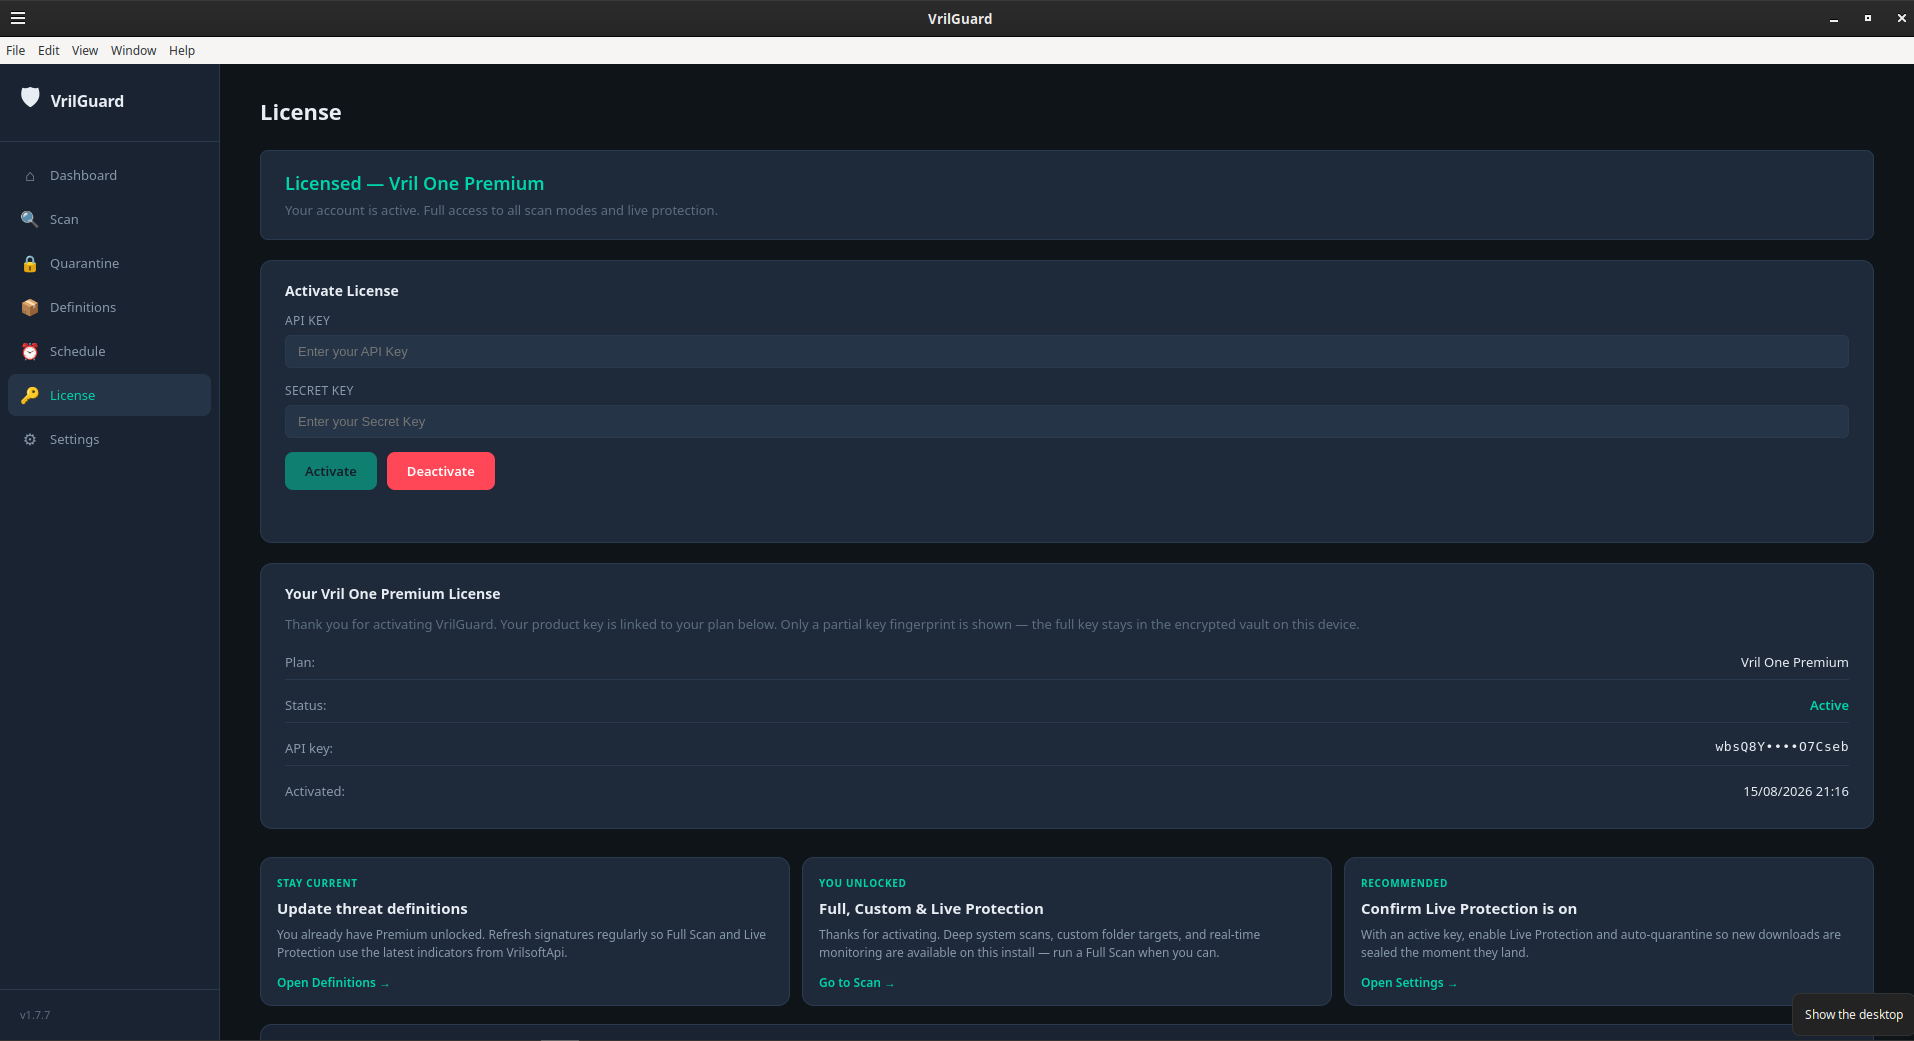The width and height of the screenshot is (1914, 1041).
Task: Follow the Go to Scan link
Action: pyautogui.click(x=856, y=983)
